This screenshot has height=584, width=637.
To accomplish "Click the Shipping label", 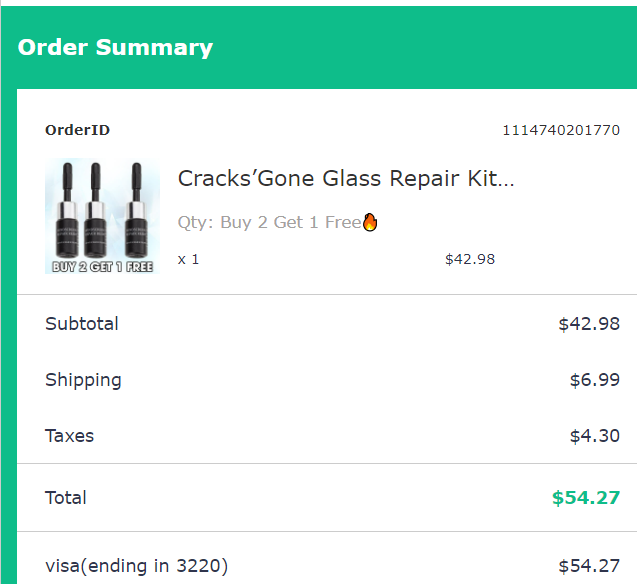I will point(83,379).
